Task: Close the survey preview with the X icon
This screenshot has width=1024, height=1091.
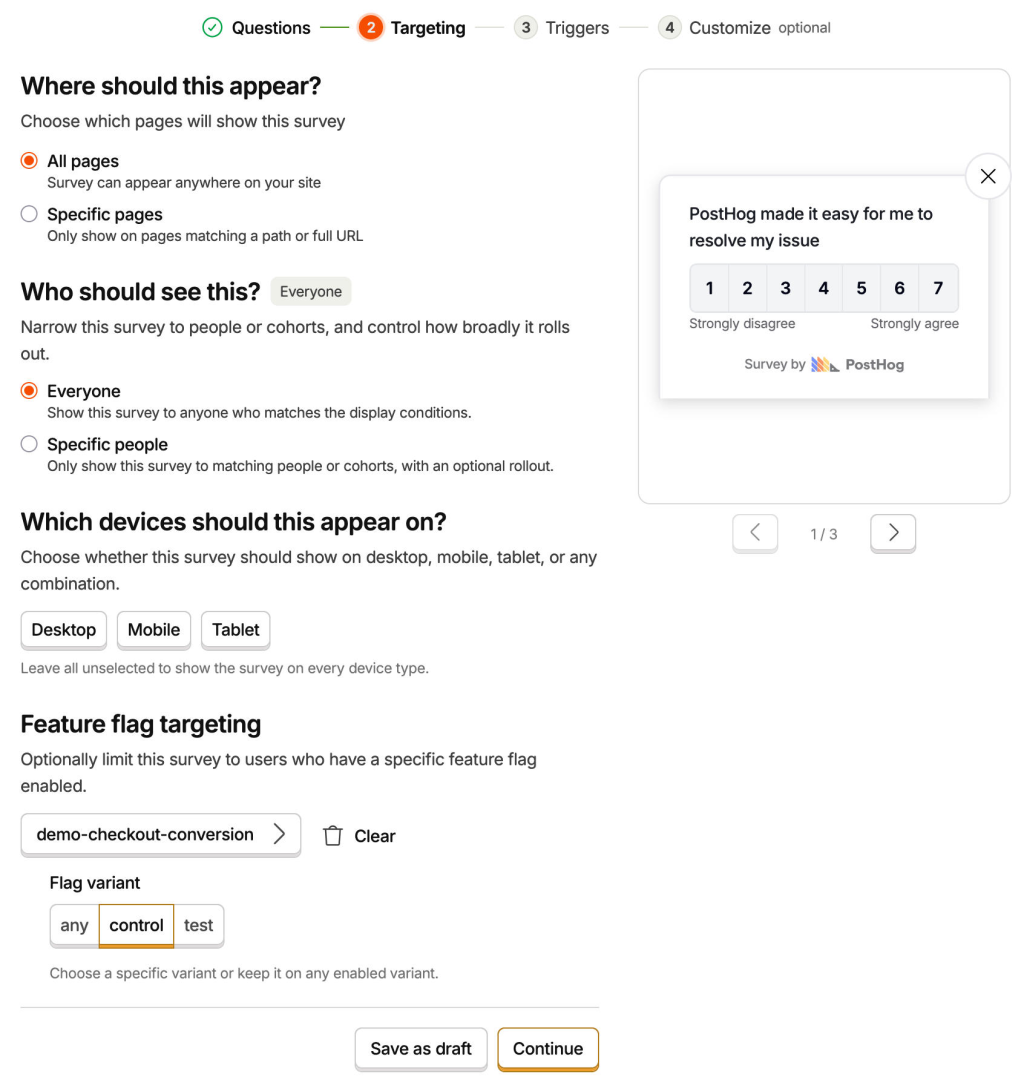Action: (x=988, y=176)
